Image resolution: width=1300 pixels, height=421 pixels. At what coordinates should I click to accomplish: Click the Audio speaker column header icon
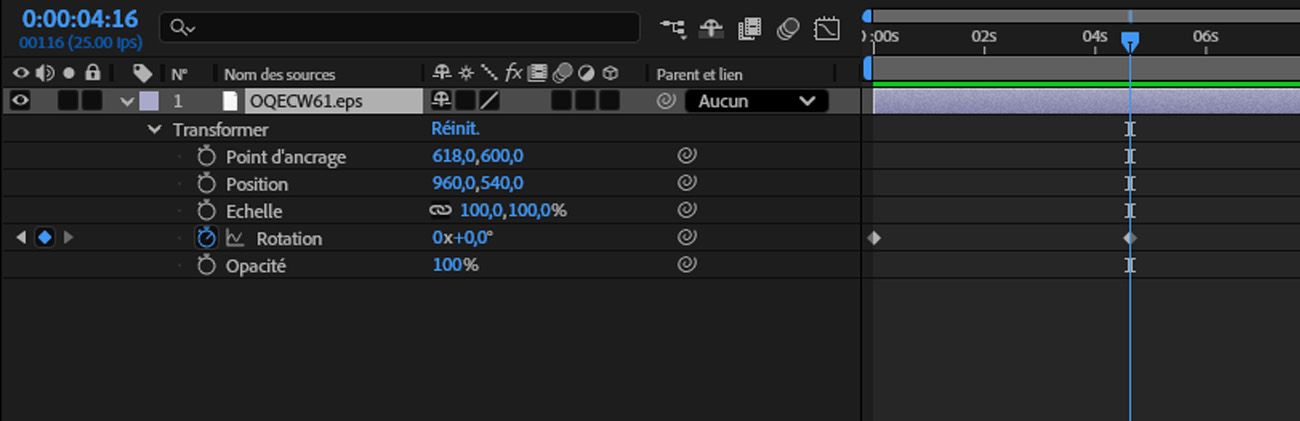tap(45, 73)
